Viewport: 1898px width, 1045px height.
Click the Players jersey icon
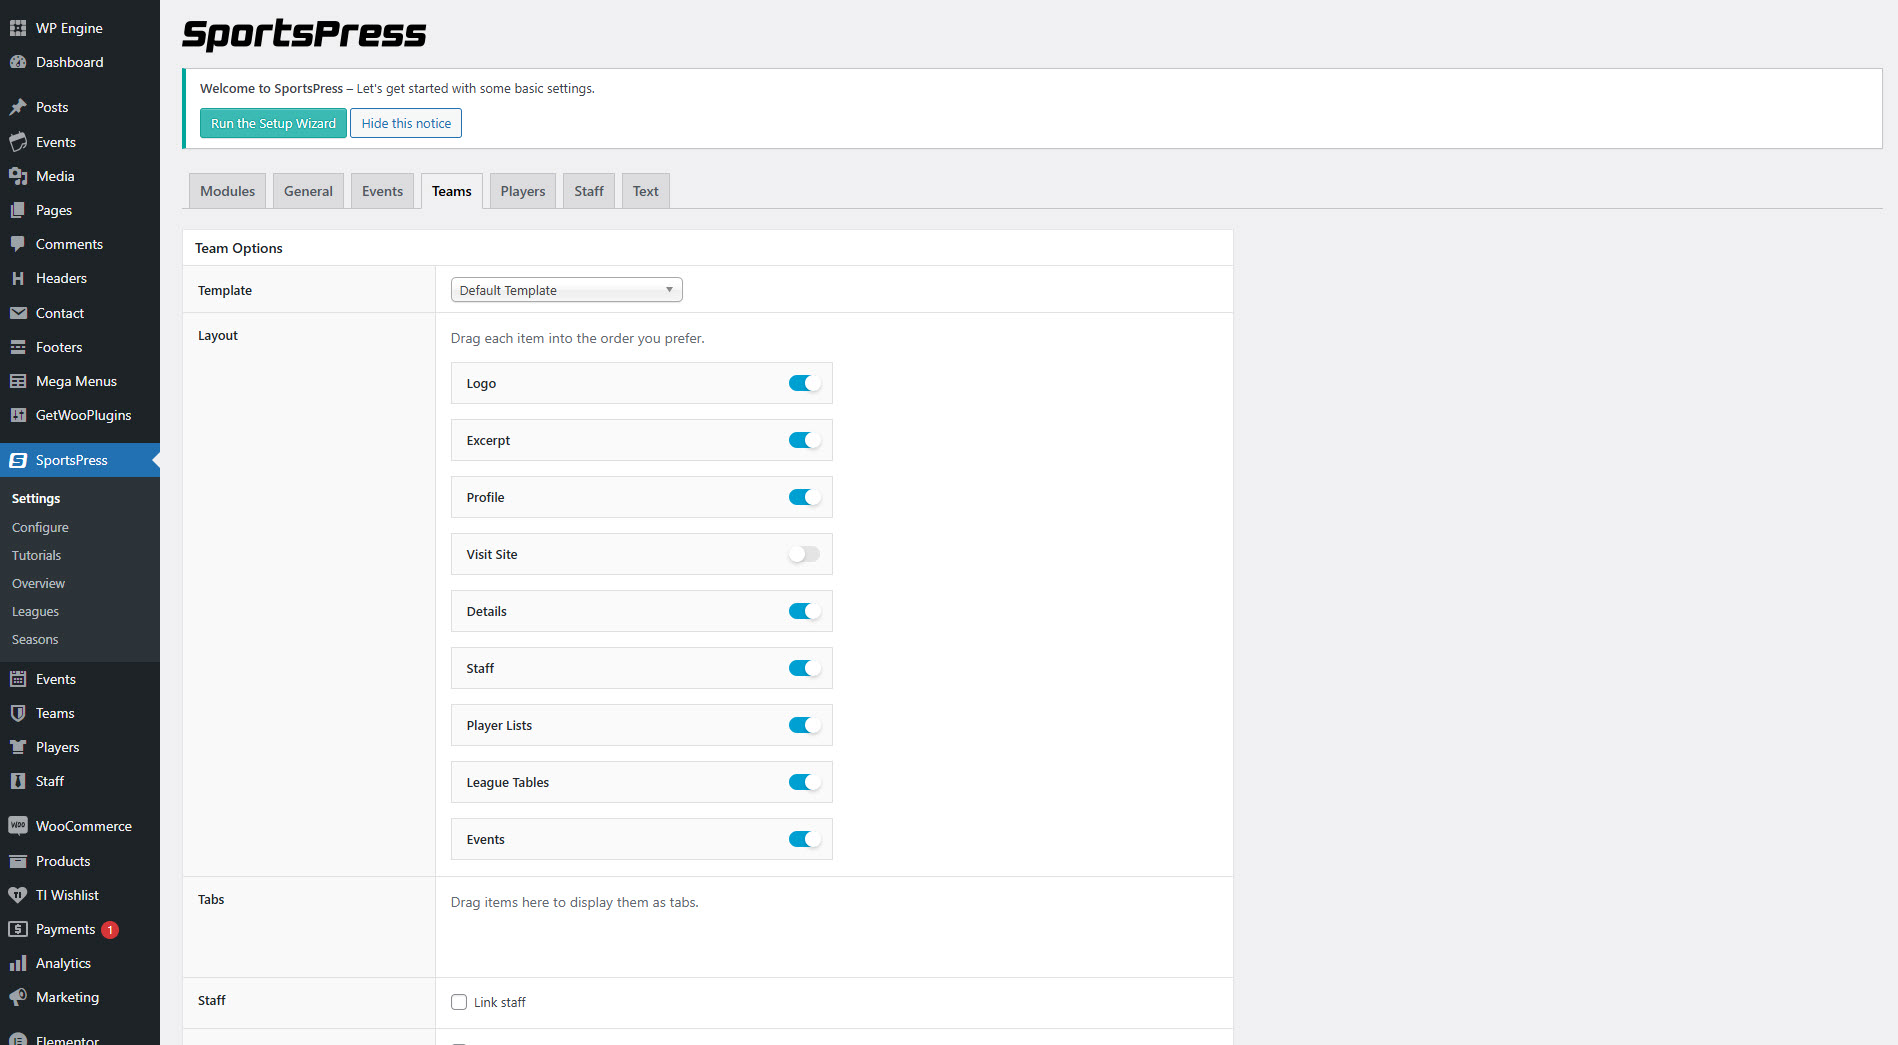(x=18, y=747)
